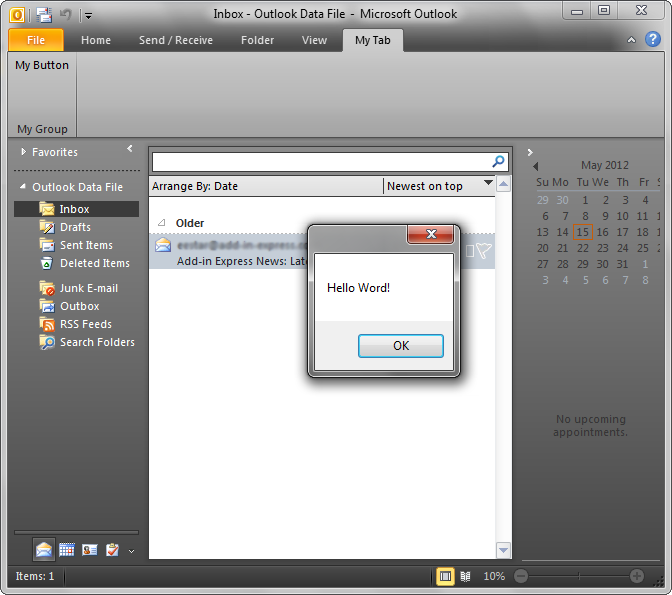Click the Inbox folder icon
This screenshot has width=672, height=595.
[47, 209]
